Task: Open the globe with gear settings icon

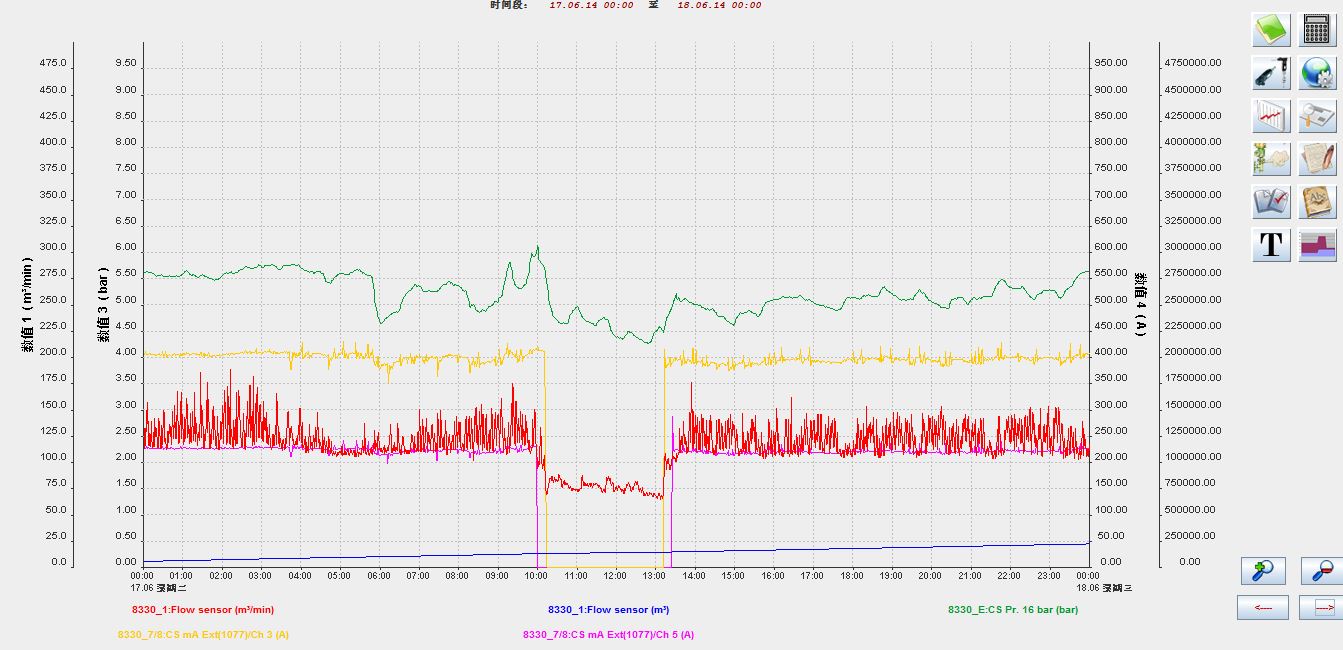Action: pos(1318,73)
